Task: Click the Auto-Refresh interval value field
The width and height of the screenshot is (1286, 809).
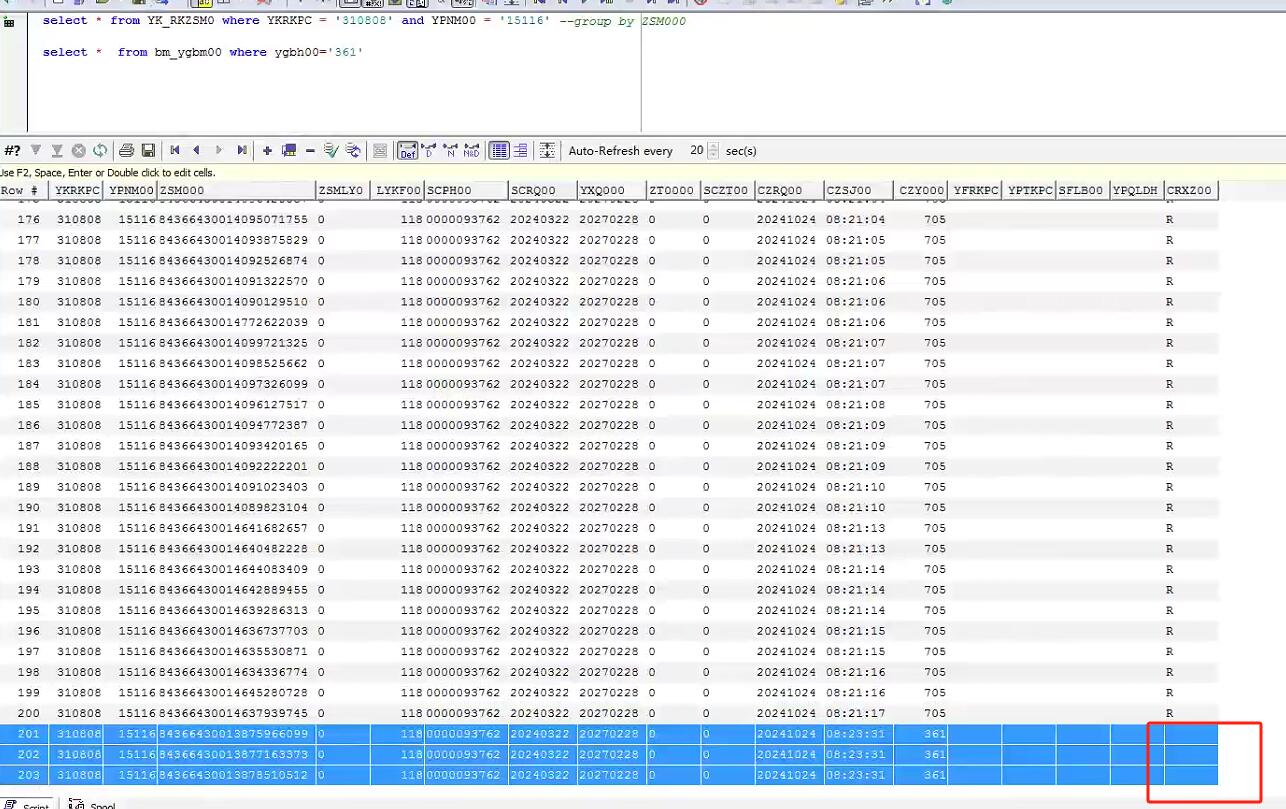Action: click(x=695, y=151)
